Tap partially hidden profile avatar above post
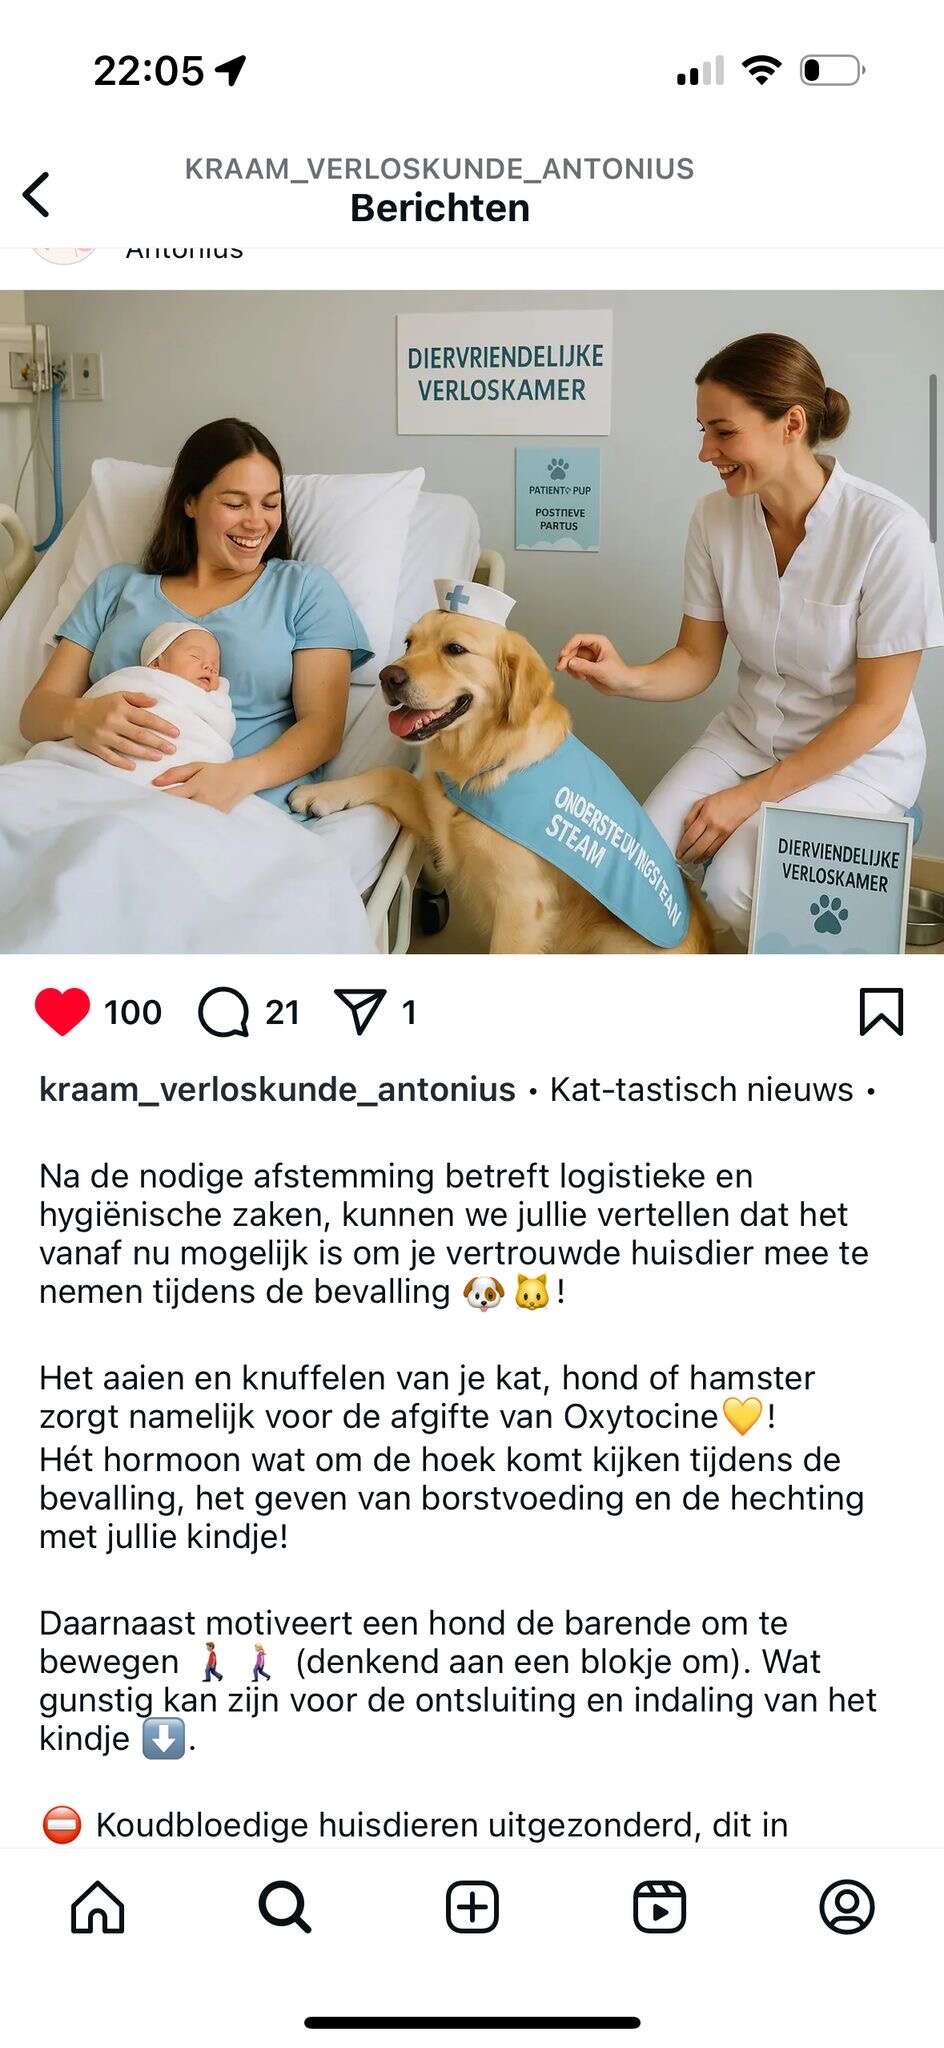Image resolution: width=944 pixels, height=2048 pixels. click(64, 255)
